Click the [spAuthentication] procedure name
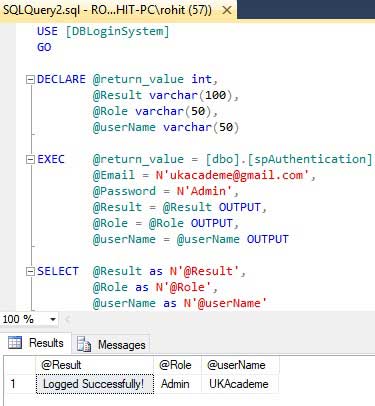The image size is (375, 406). pos(309,159)
